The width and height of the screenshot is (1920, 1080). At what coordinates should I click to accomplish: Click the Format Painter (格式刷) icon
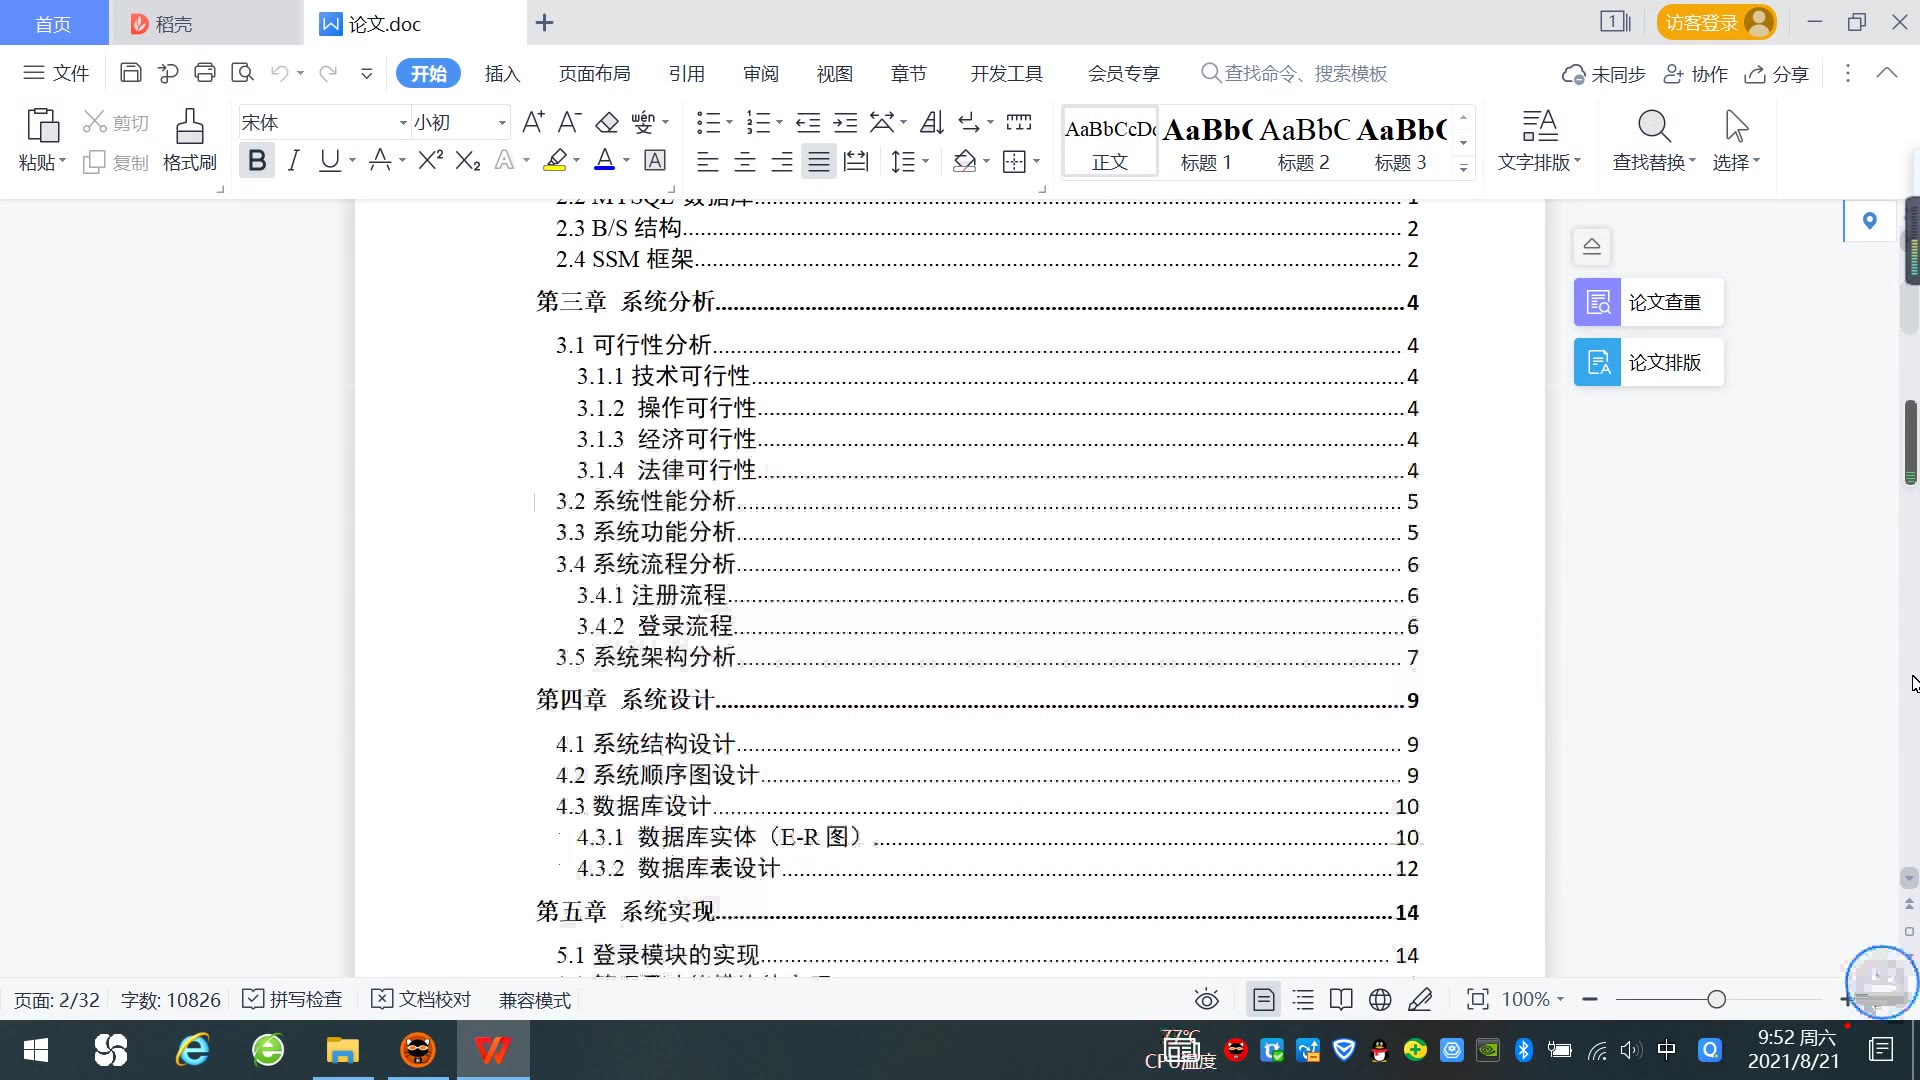pyautogui.click(x=189, y=128)
